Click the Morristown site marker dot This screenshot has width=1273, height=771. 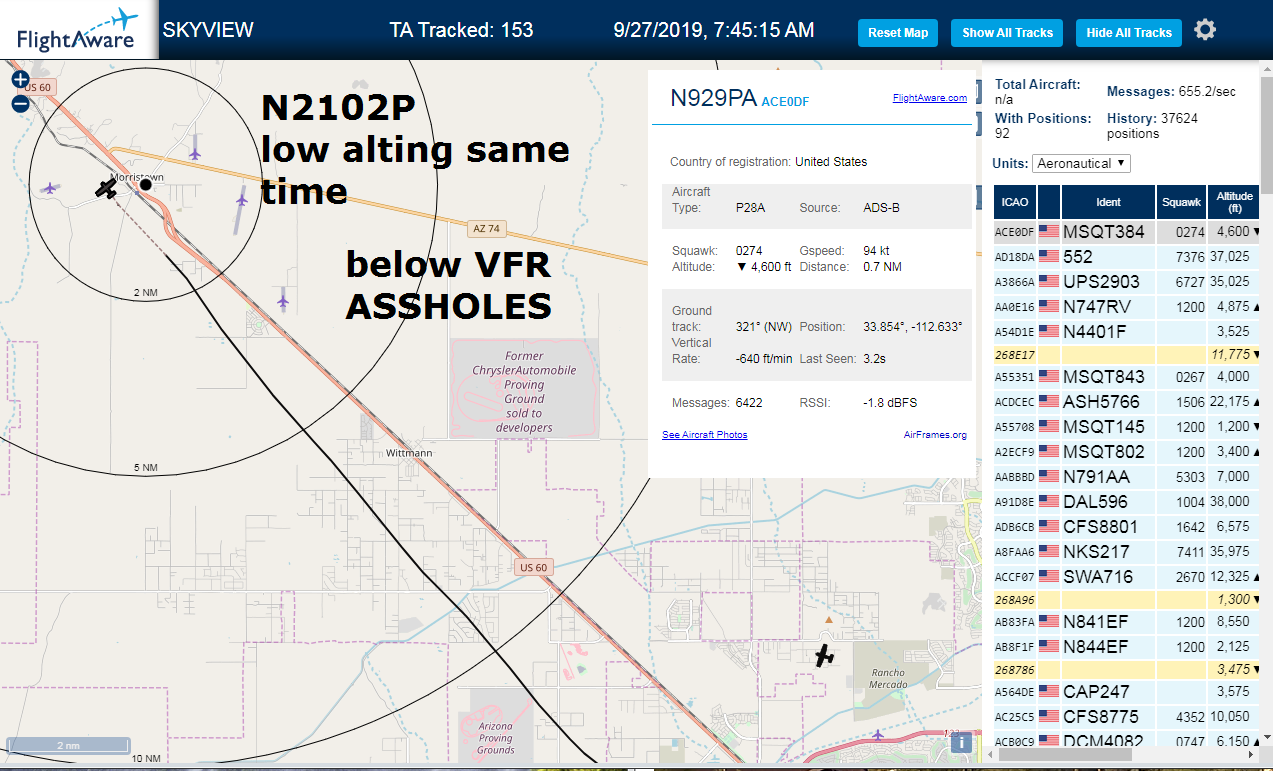tap(146, 184)
